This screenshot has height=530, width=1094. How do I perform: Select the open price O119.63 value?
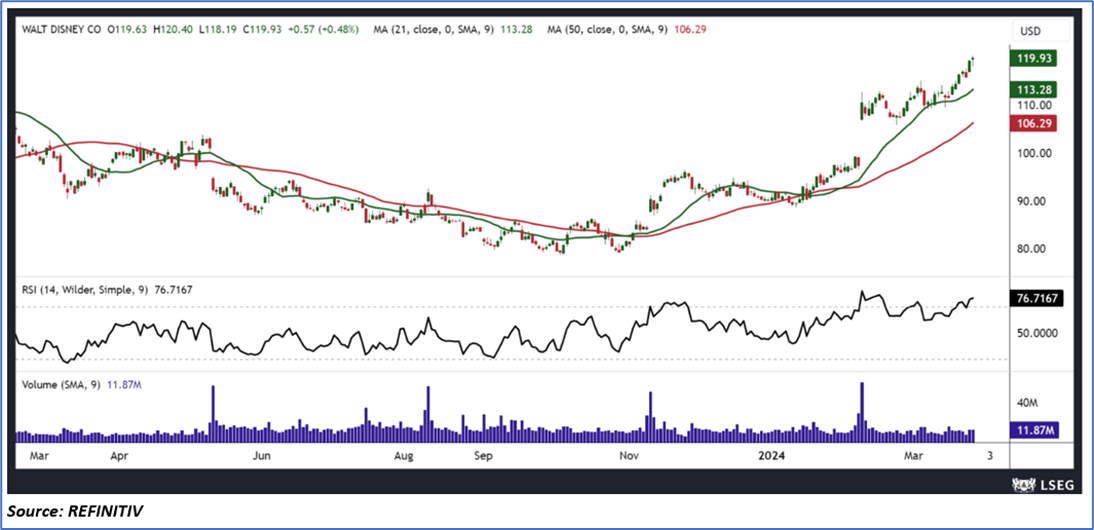(126, 30)
